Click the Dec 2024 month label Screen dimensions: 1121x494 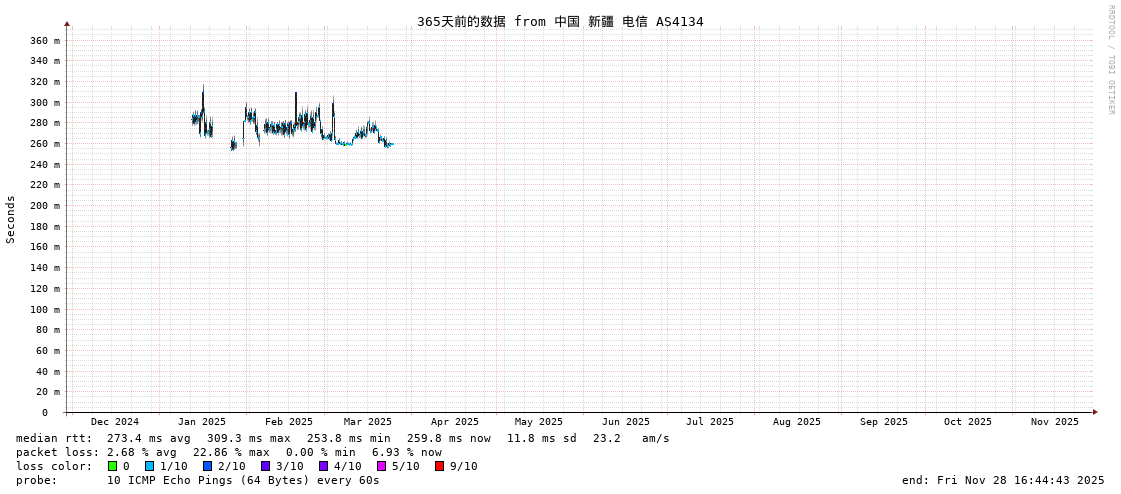pyautogui.click(x=115, y=422)
